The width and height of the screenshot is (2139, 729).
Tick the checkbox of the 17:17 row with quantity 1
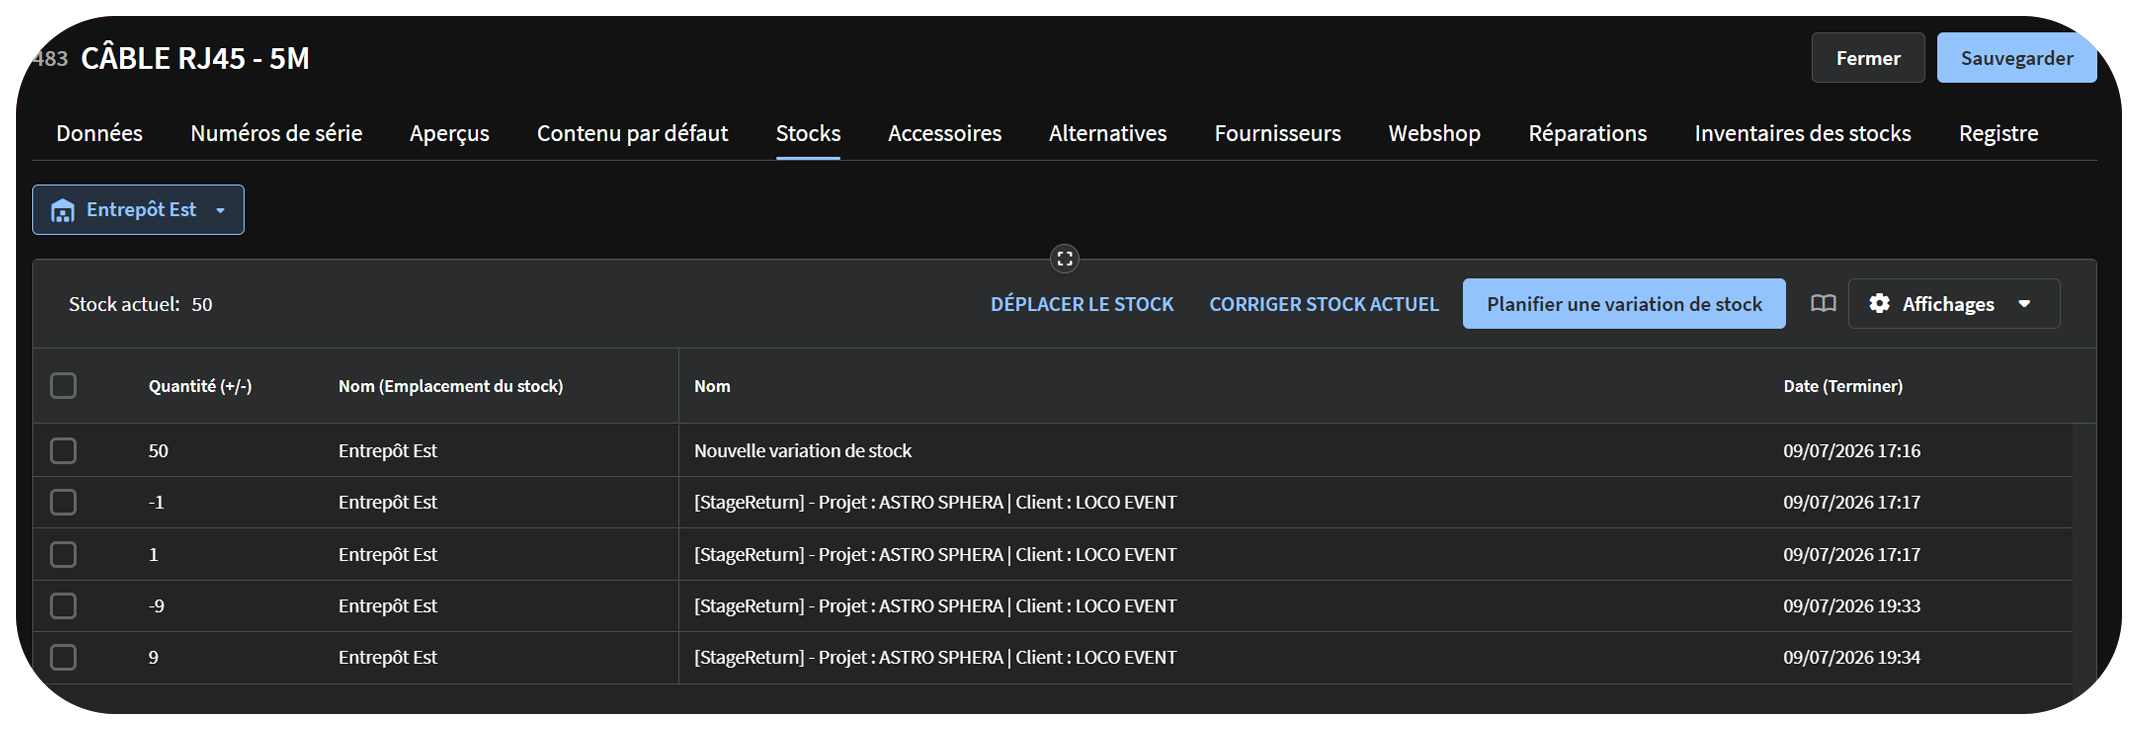click(63, 554)
